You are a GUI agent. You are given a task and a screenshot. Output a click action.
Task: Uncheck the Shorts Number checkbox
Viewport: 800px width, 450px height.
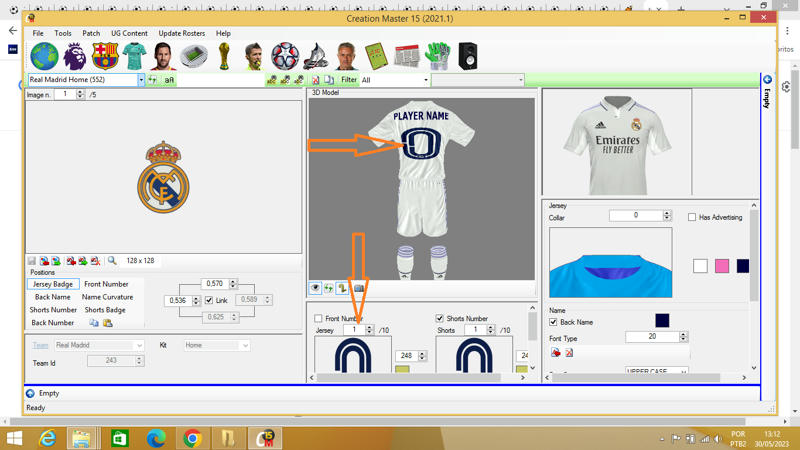pyautogui.click(x=439, y=318)
